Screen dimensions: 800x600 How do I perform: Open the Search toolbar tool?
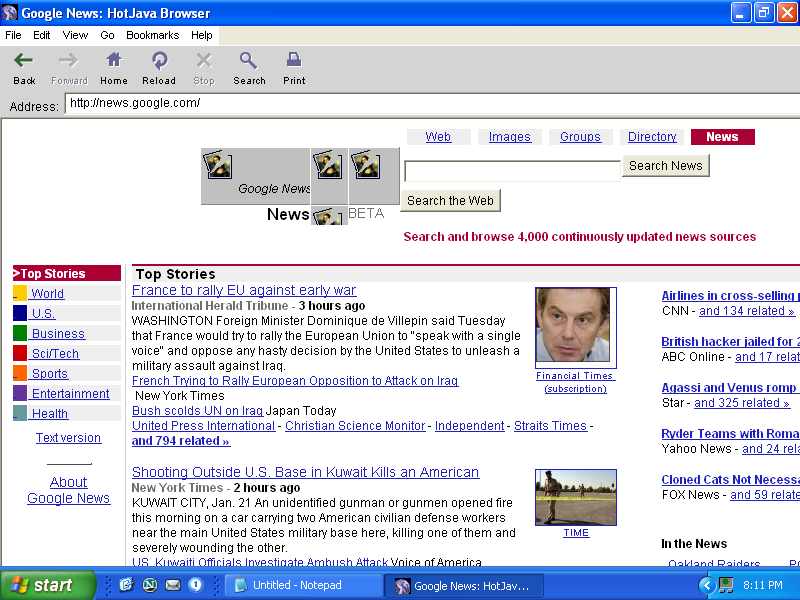(x=249, y=61)
